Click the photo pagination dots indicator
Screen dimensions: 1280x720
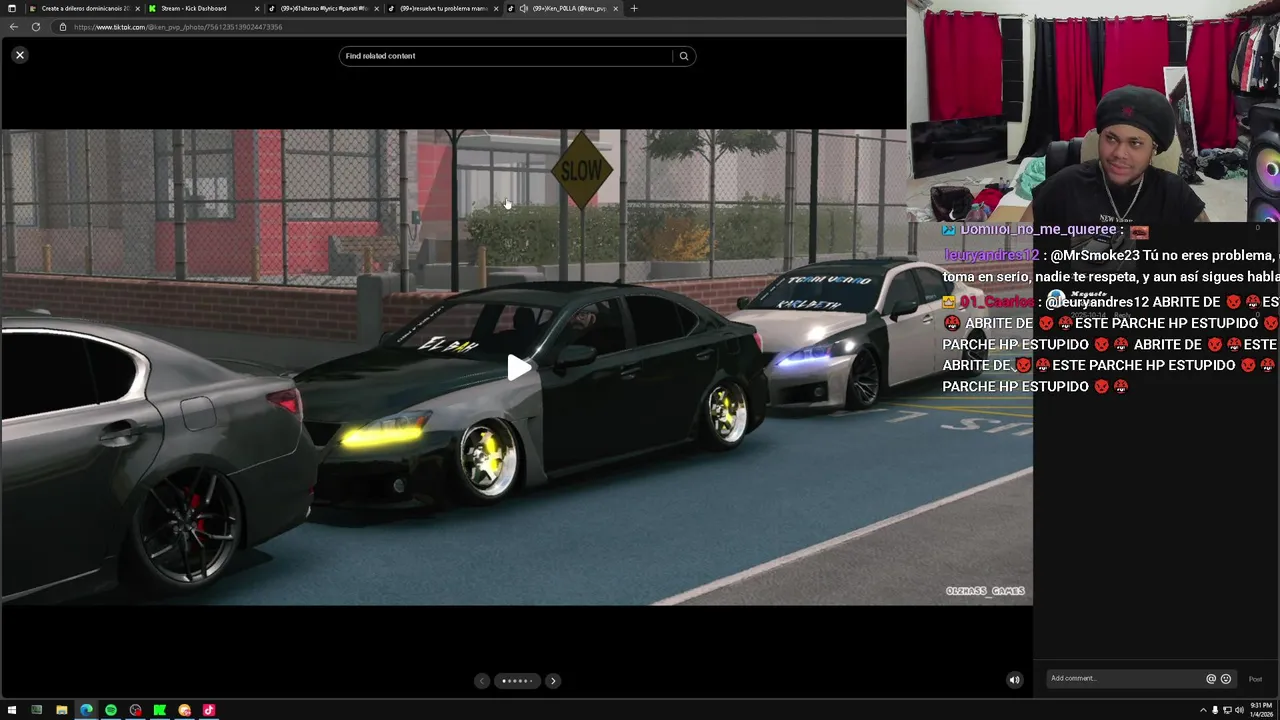(517, 681)
